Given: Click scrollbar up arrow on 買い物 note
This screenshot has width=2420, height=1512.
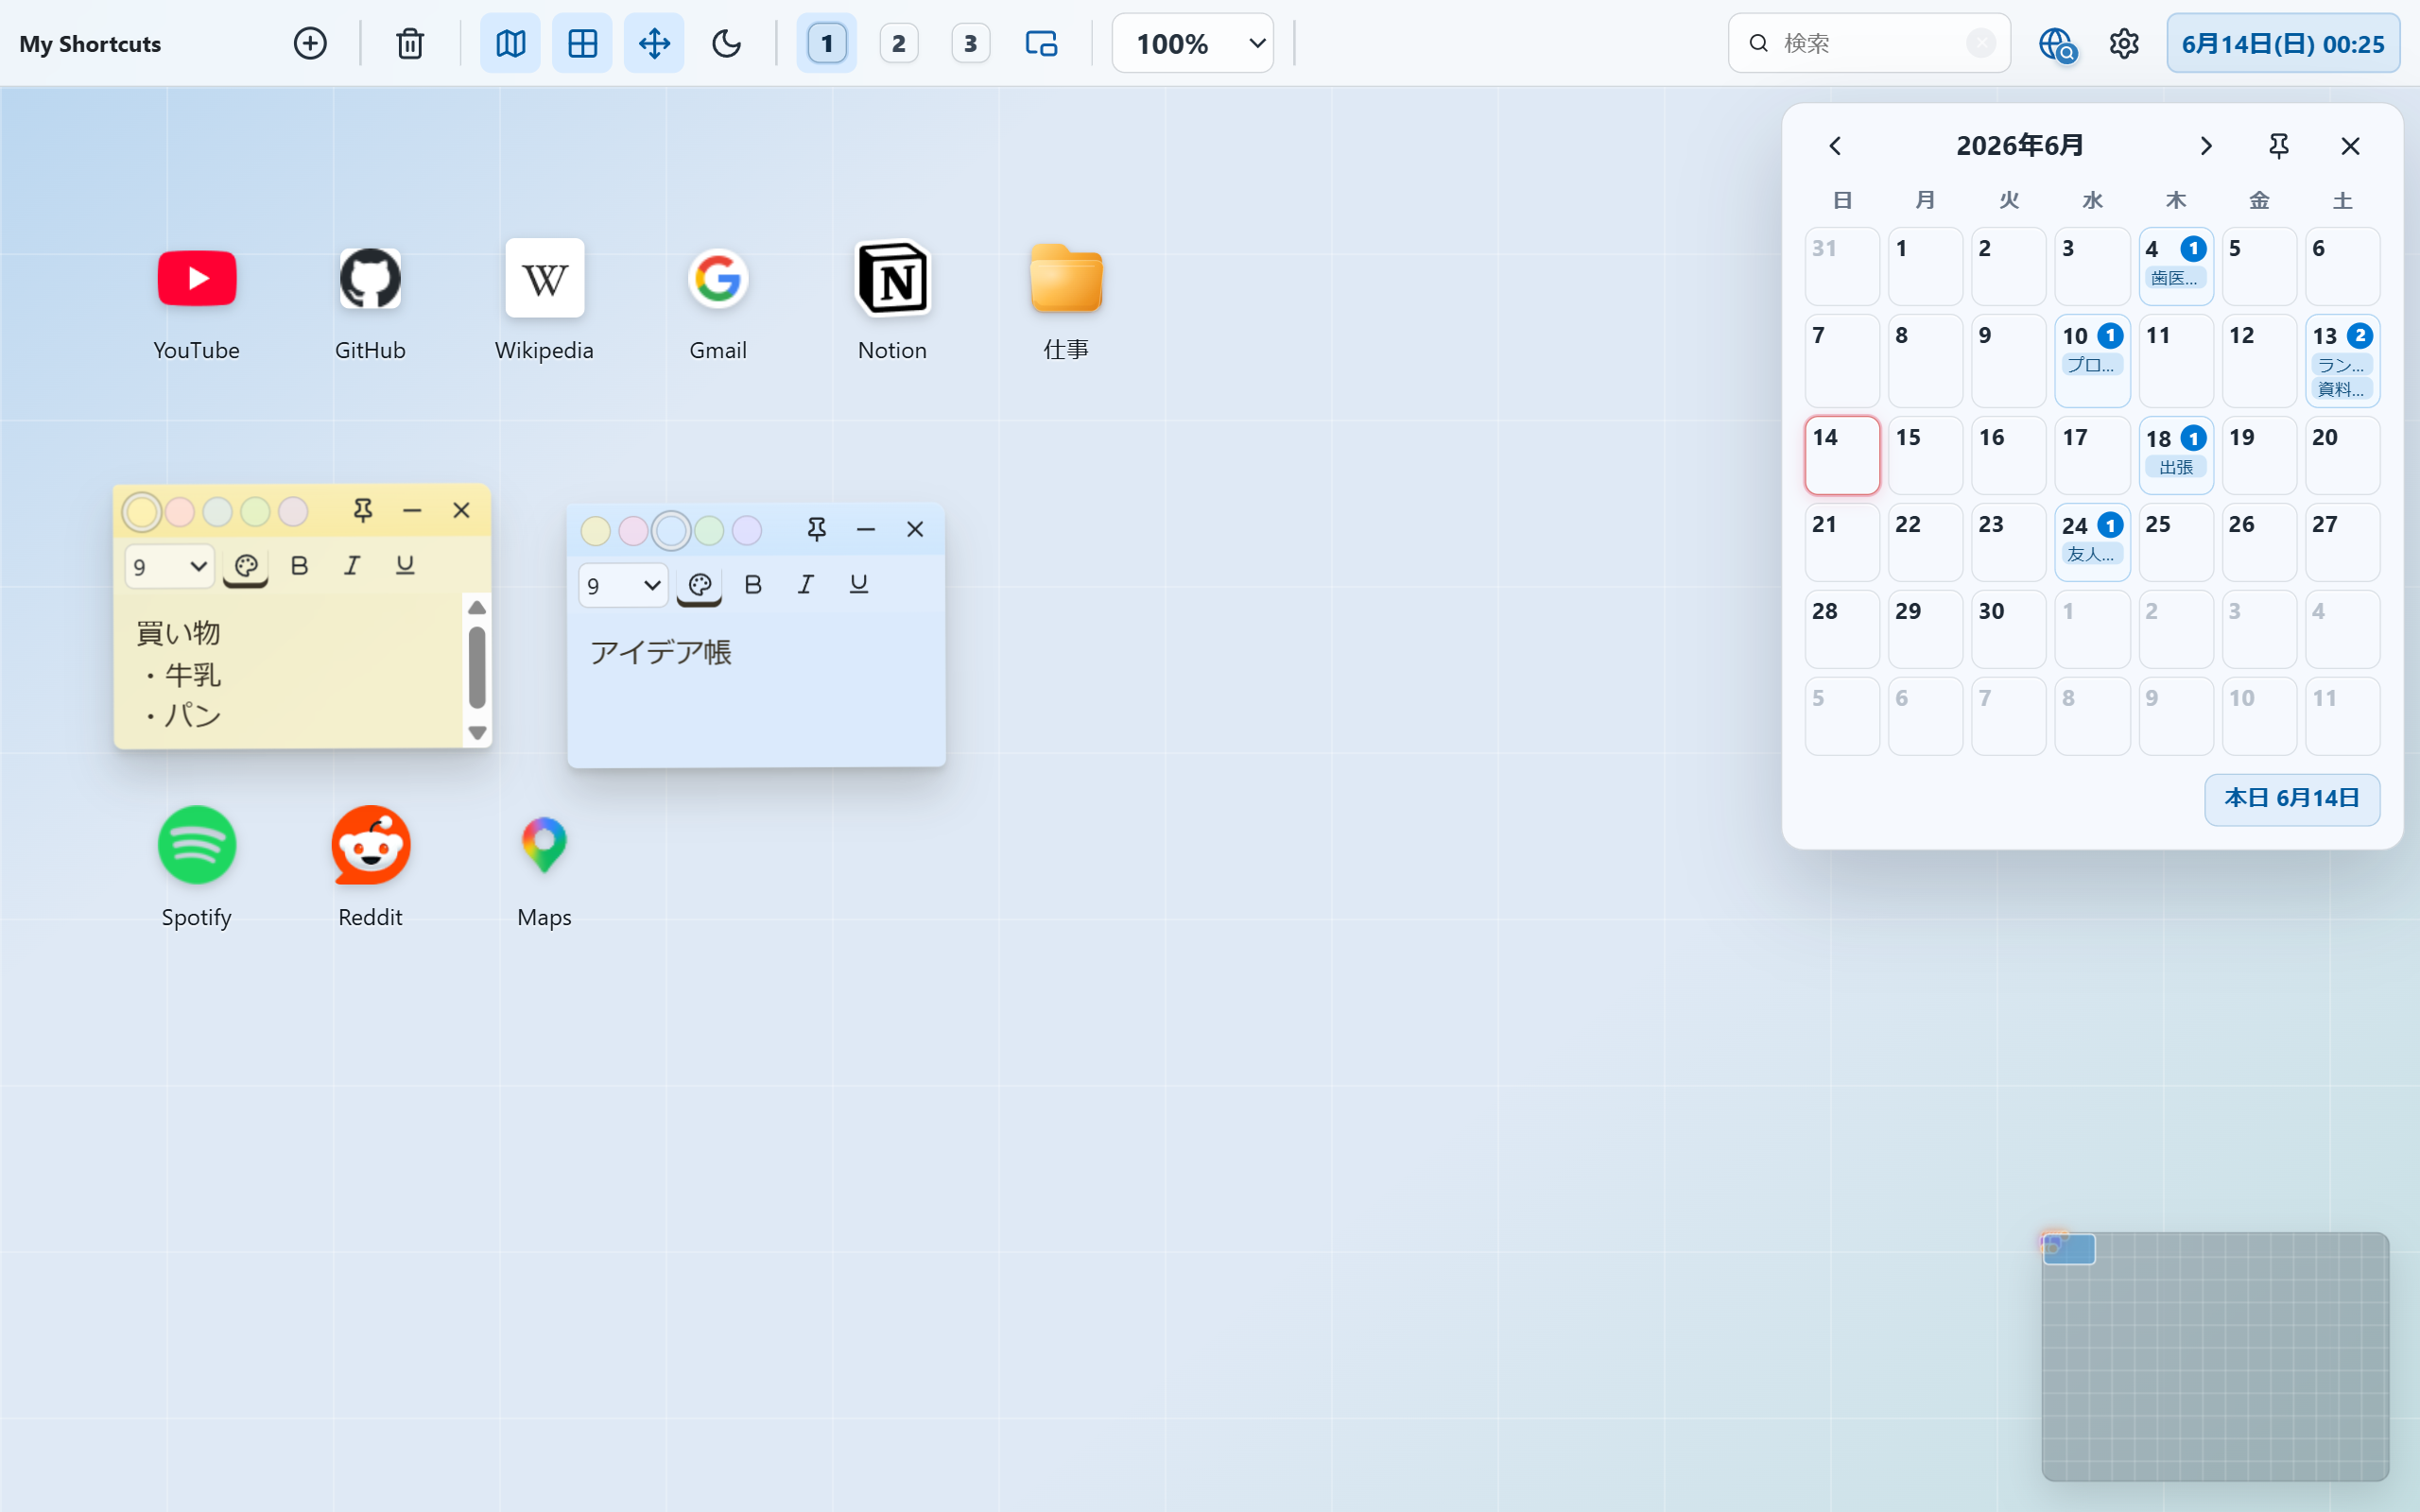Looking at the screenshot, I should pos(477,608).
